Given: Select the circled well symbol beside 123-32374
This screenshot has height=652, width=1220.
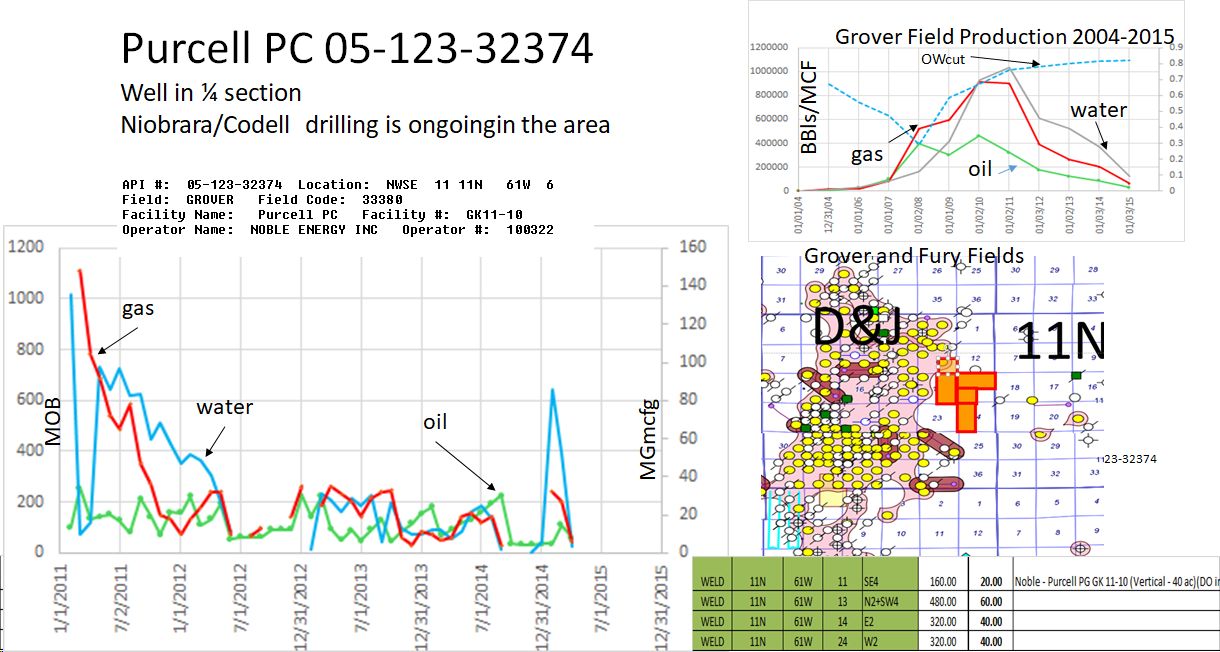Looking at the screenshot, I should point(1079,548).
